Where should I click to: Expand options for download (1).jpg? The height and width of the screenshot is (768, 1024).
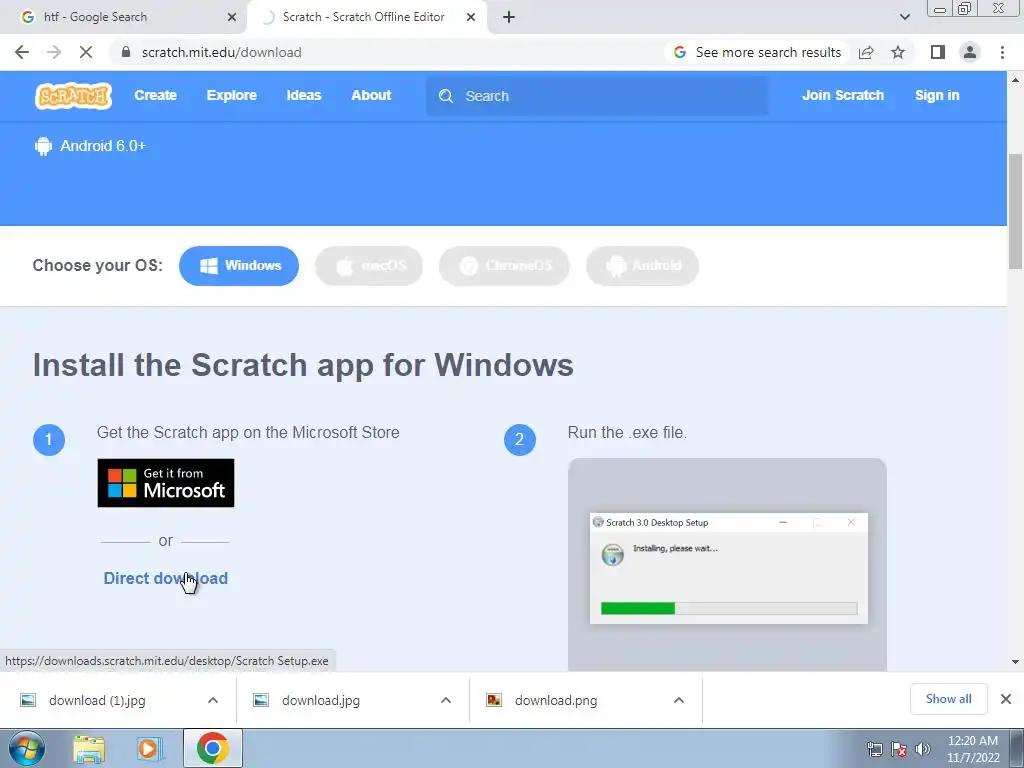click(213, 700)
